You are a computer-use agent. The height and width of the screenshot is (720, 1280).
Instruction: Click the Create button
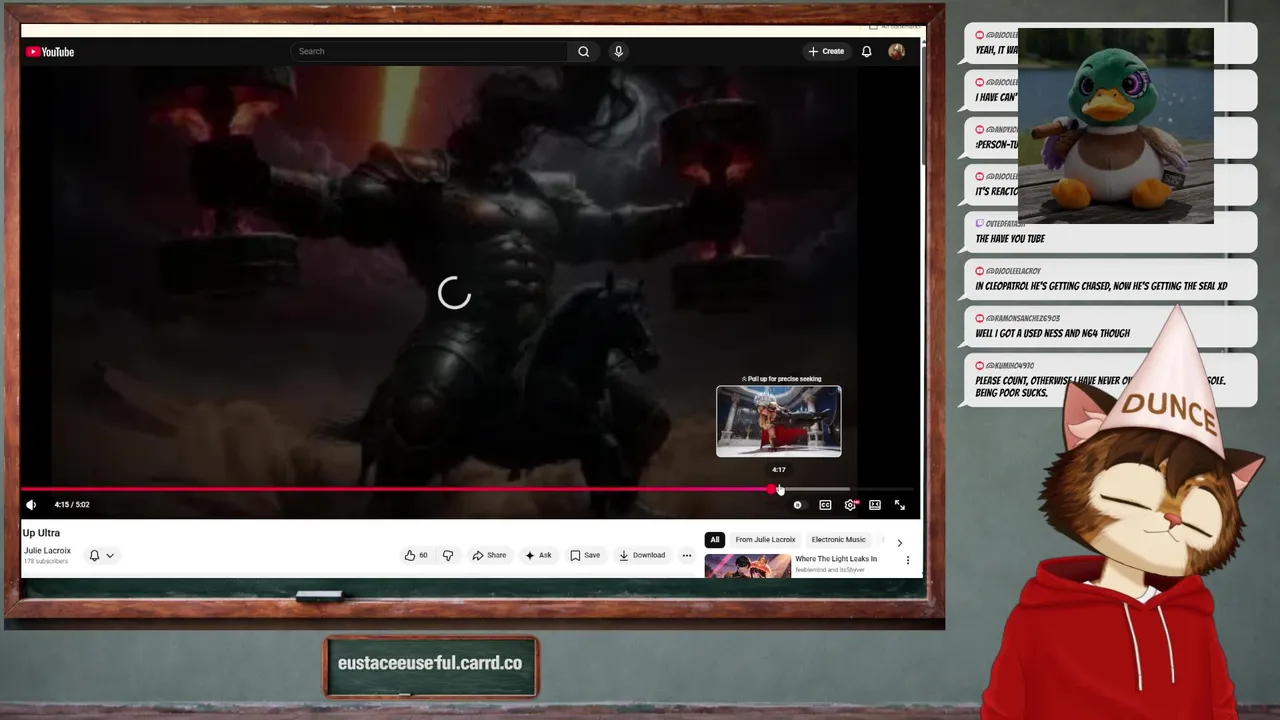[x=826, y=52]
